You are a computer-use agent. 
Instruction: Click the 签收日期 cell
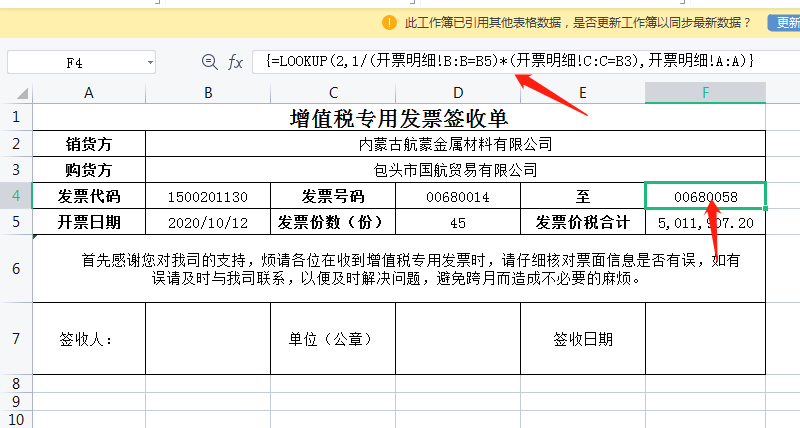tap(583, 339)
